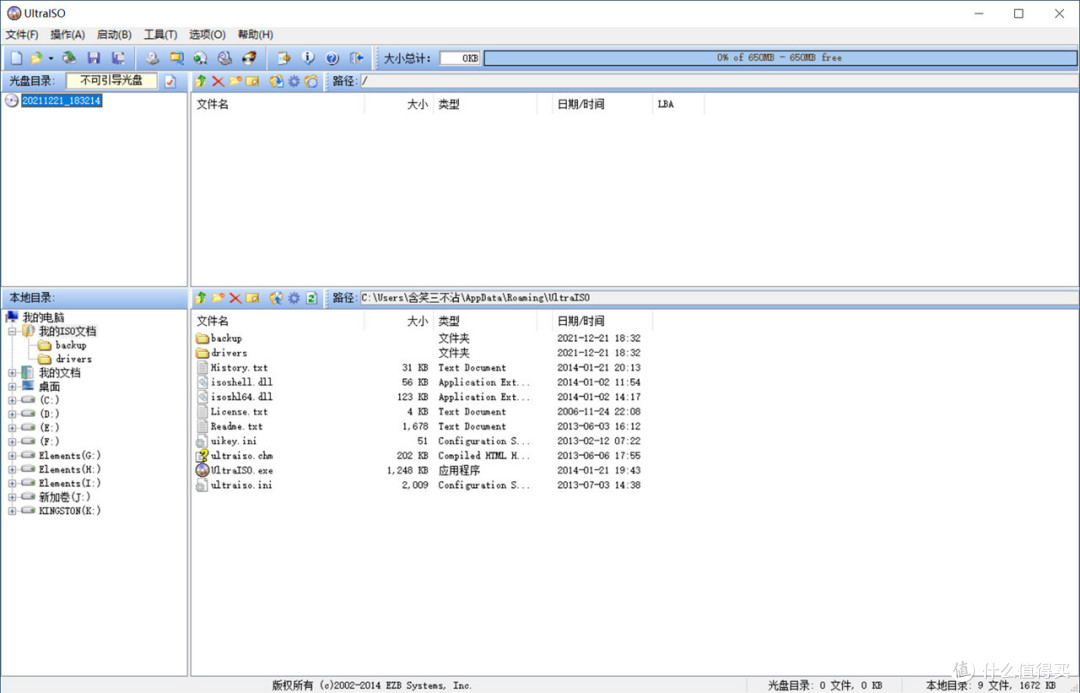Click the Help question mark icon

[332, 59]
